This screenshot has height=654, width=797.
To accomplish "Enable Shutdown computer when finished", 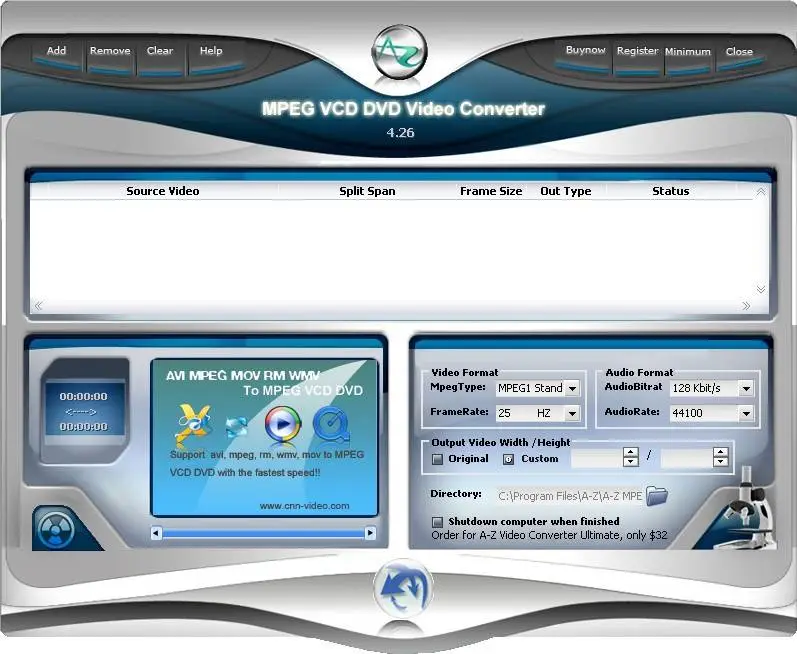I will point(437,522).
